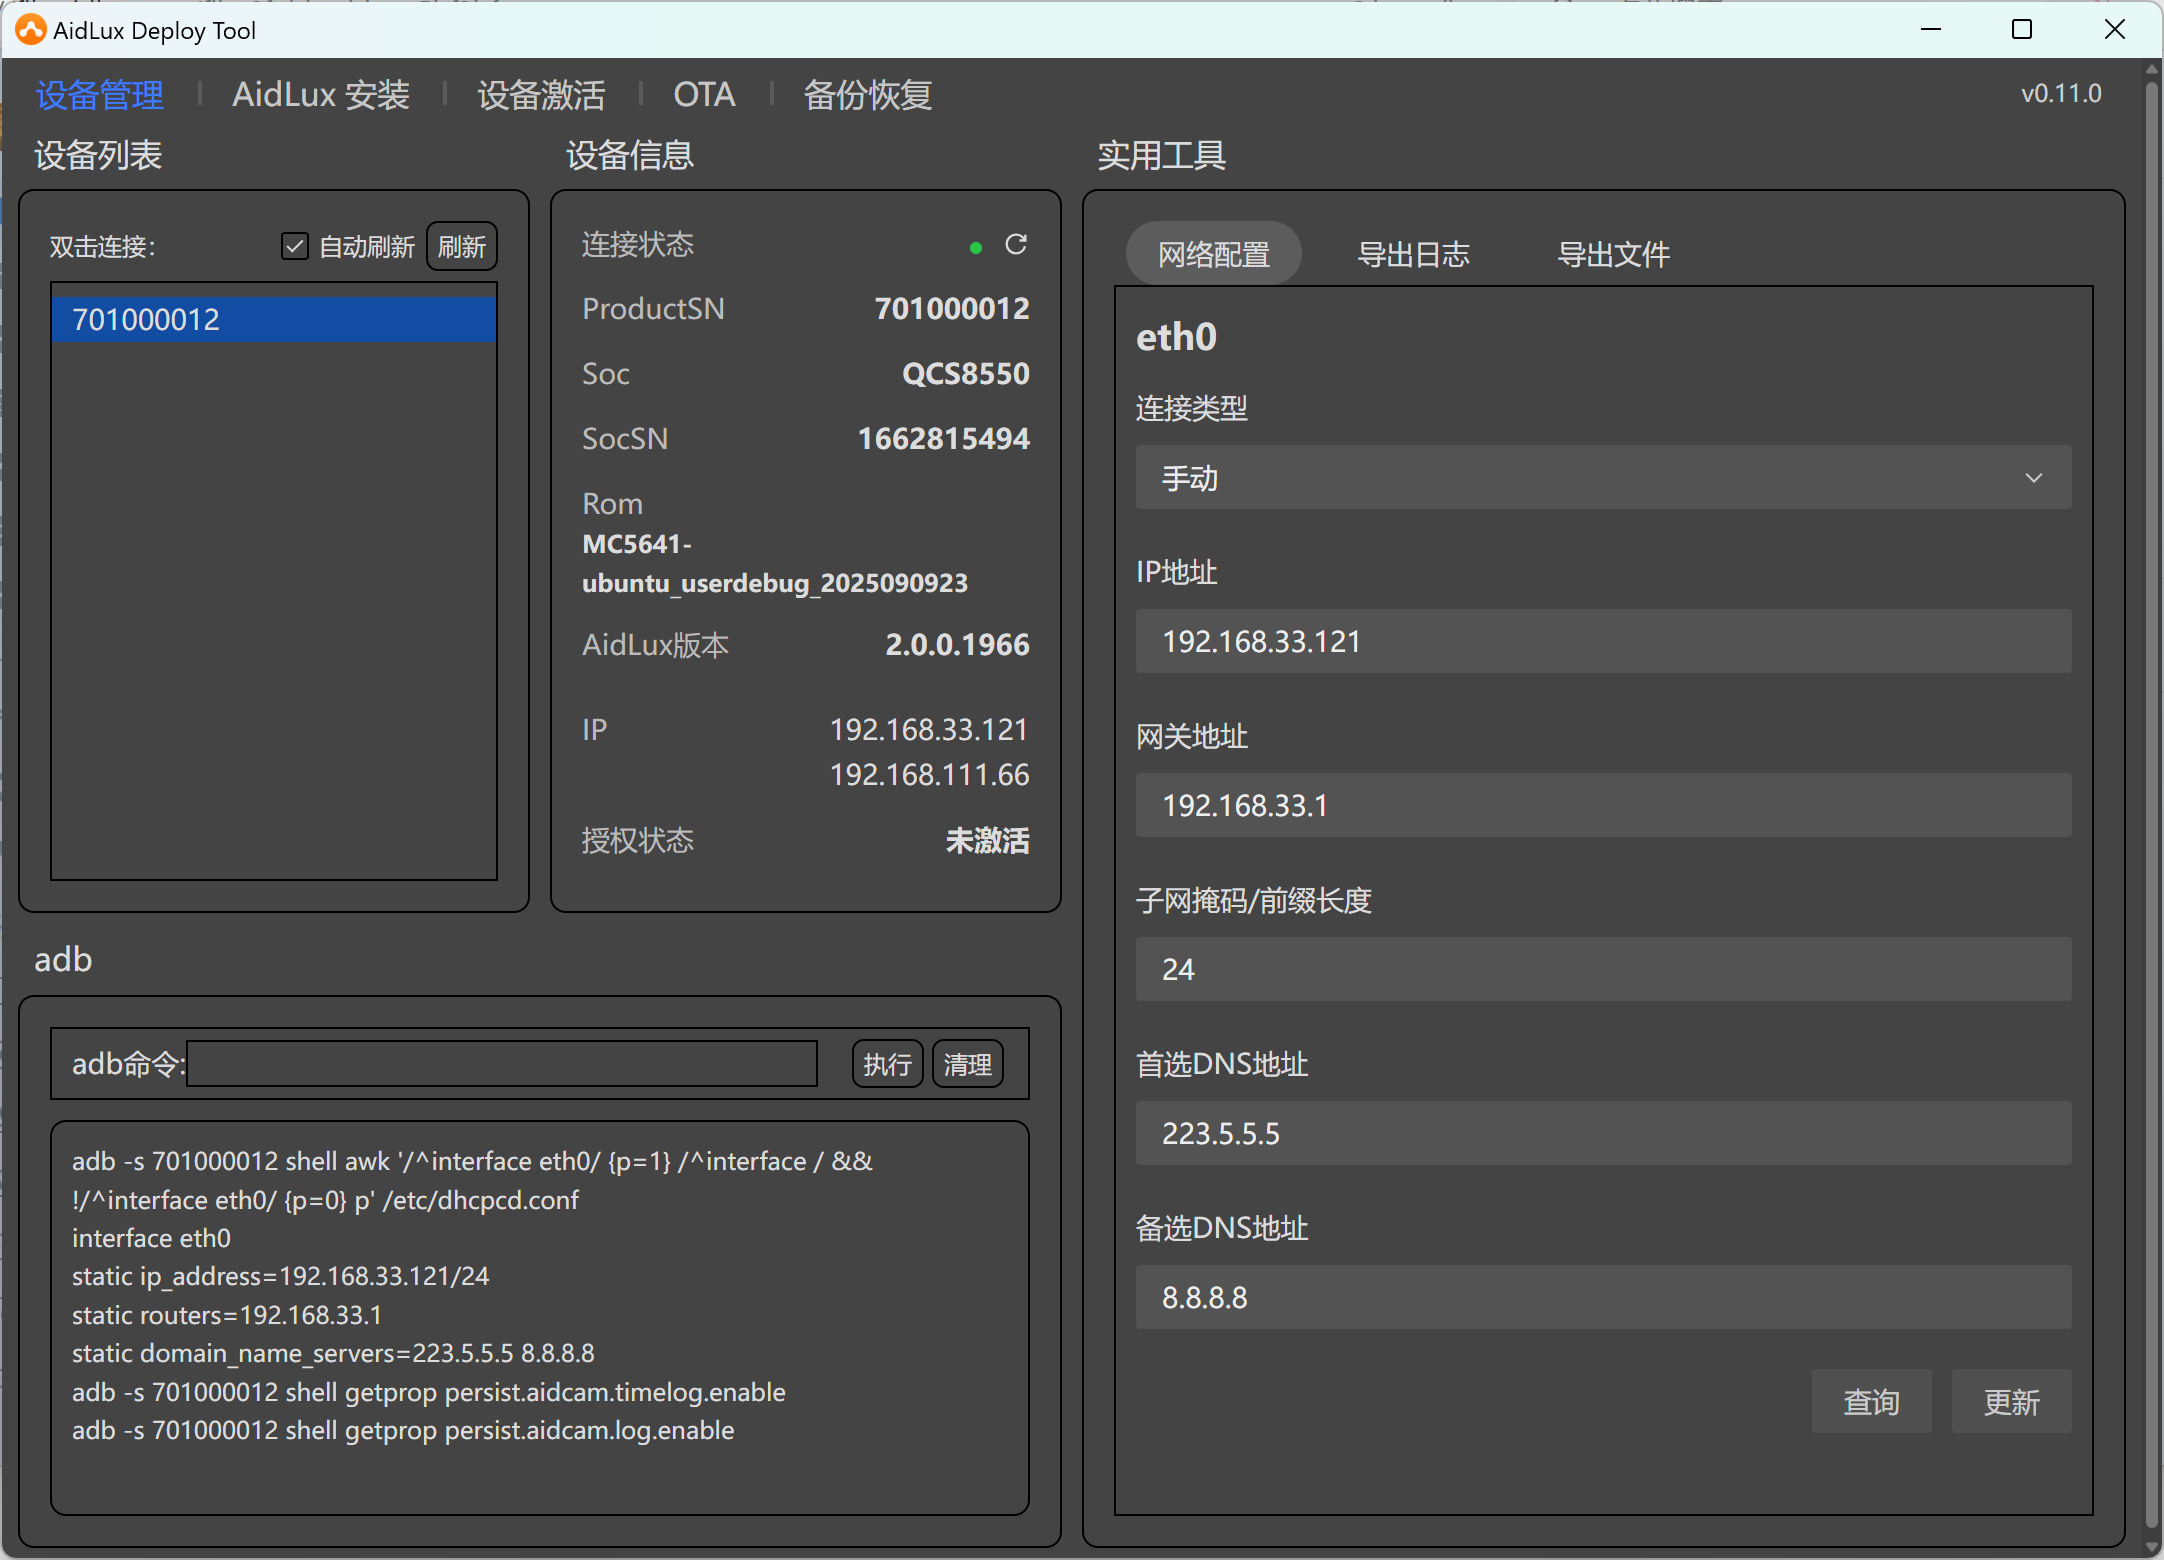This screenshot has width=2164, height=1560.
Task: Click the right-side vertical scrollbar
Action: click(x=2152, y=800)
